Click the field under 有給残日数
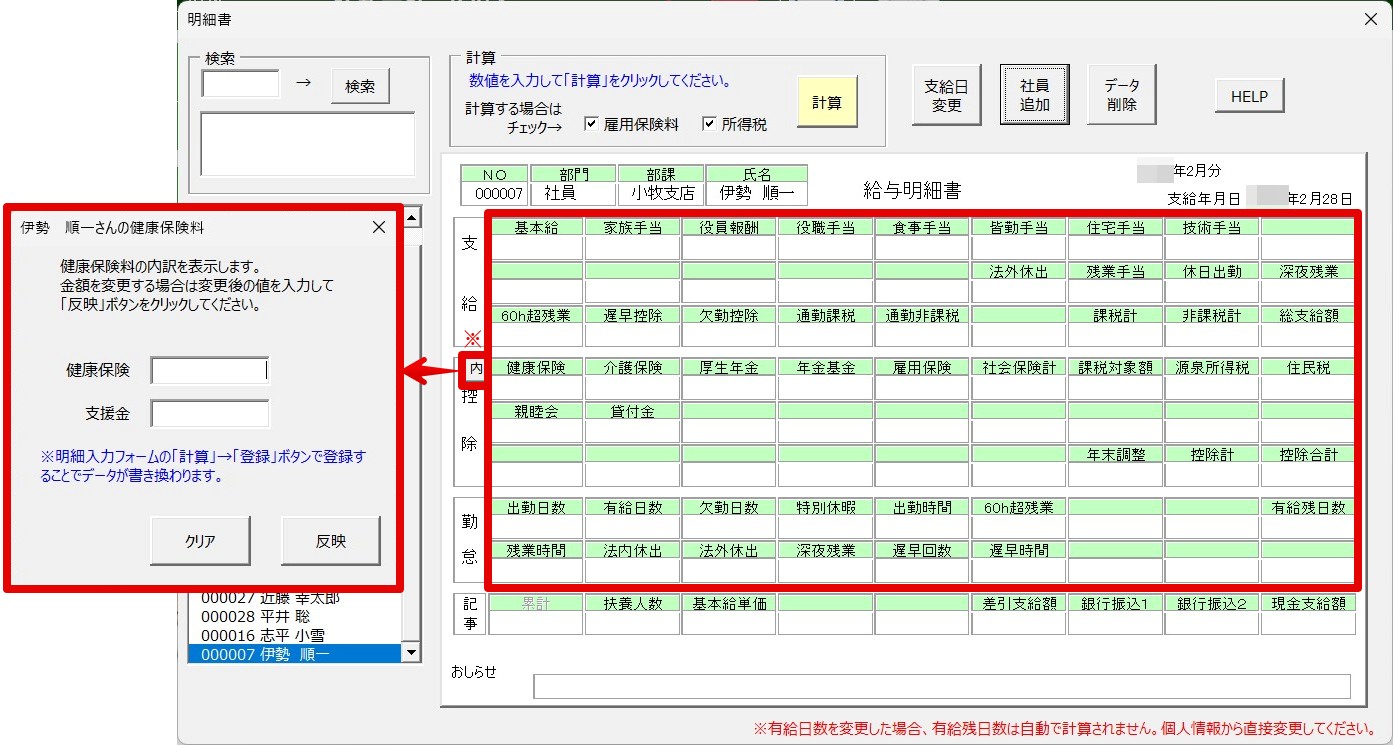Image resolution: width=1393 pixels, height=745 pixels. 1308,527
